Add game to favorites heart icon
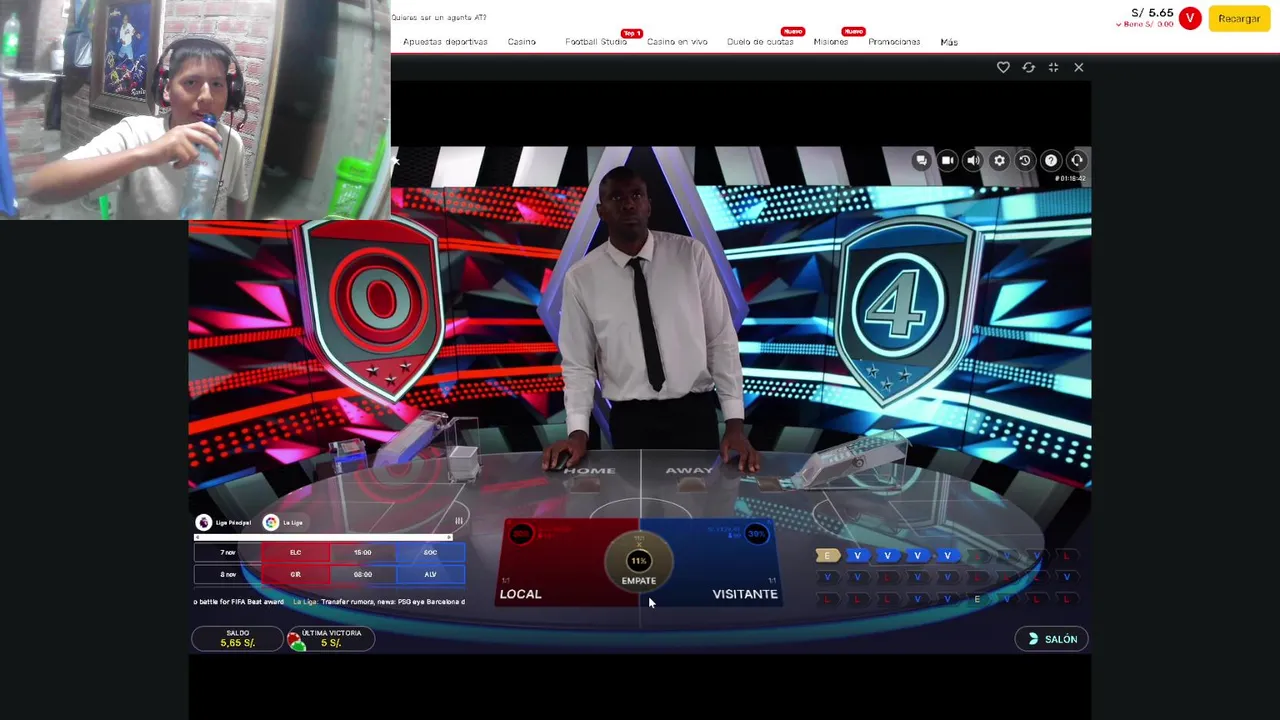1280x720 pixels. click(x=1003, y=67)
